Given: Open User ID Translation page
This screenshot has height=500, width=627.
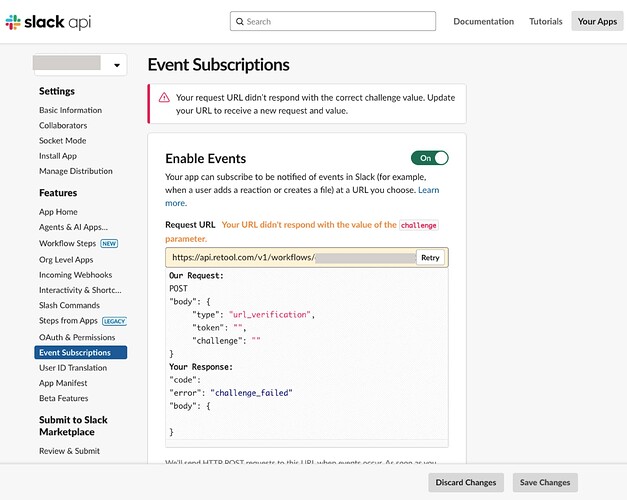Looking at the screenshot, I should (x=73, y=368).
